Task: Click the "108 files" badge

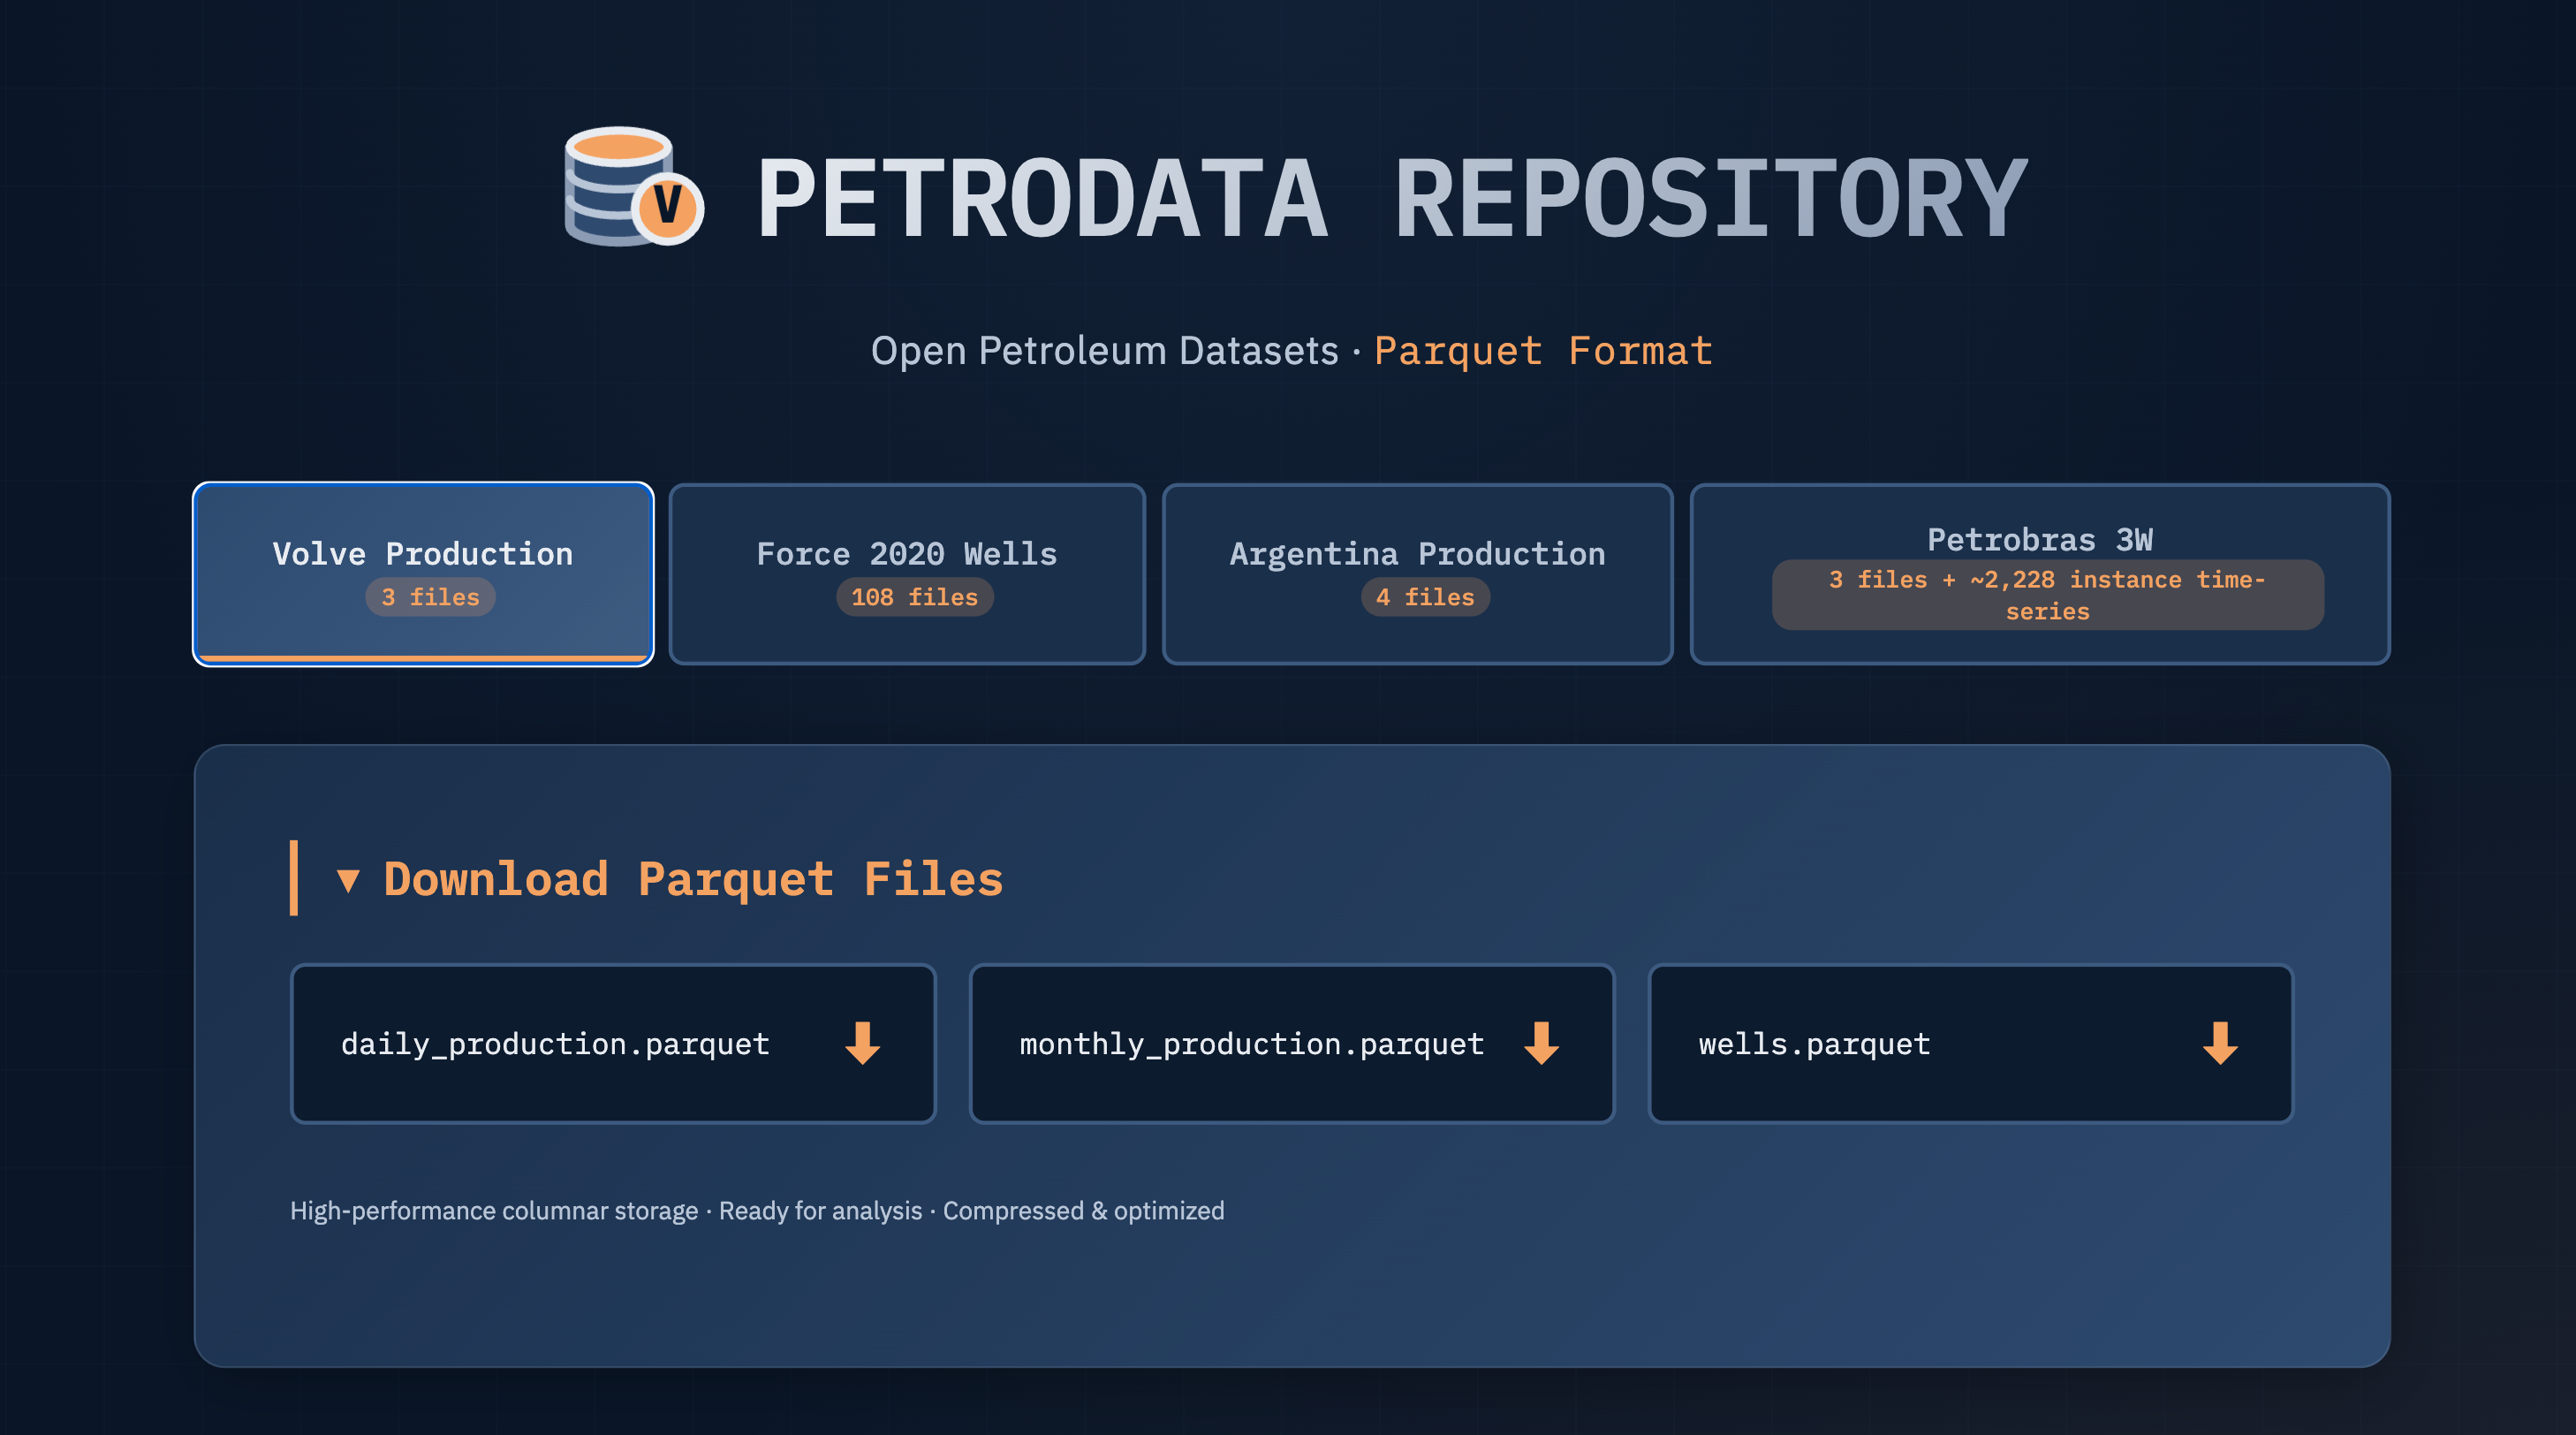Action: (x=915, y=597)
